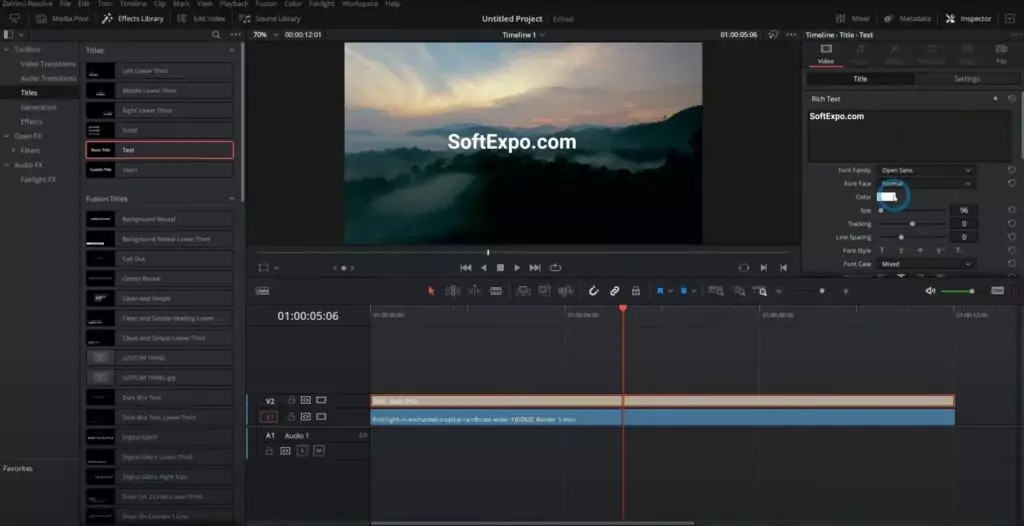The image size is (1024, 526).
Task: Lock the V2 video track
Action: click(291, 401)
